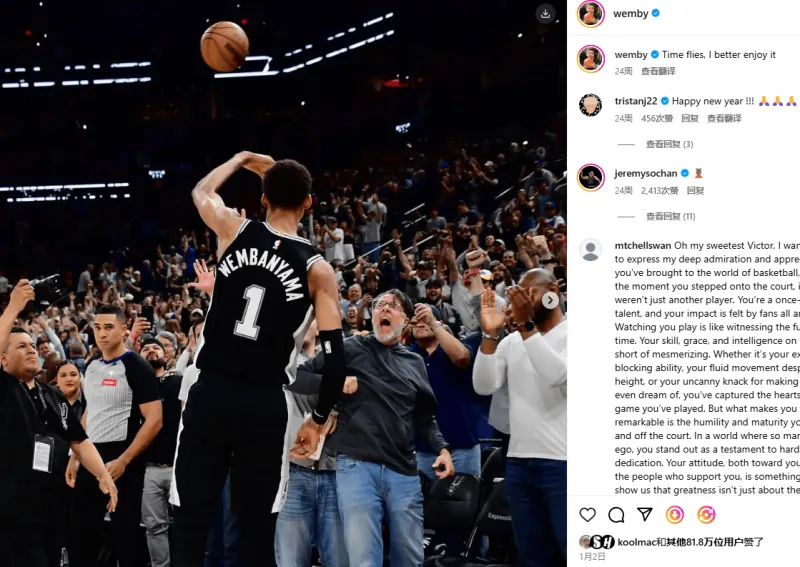The height and width of the screenshot is (567, 800).
Task: Open mtchellswan's default avatar
Action: point(590,250)
